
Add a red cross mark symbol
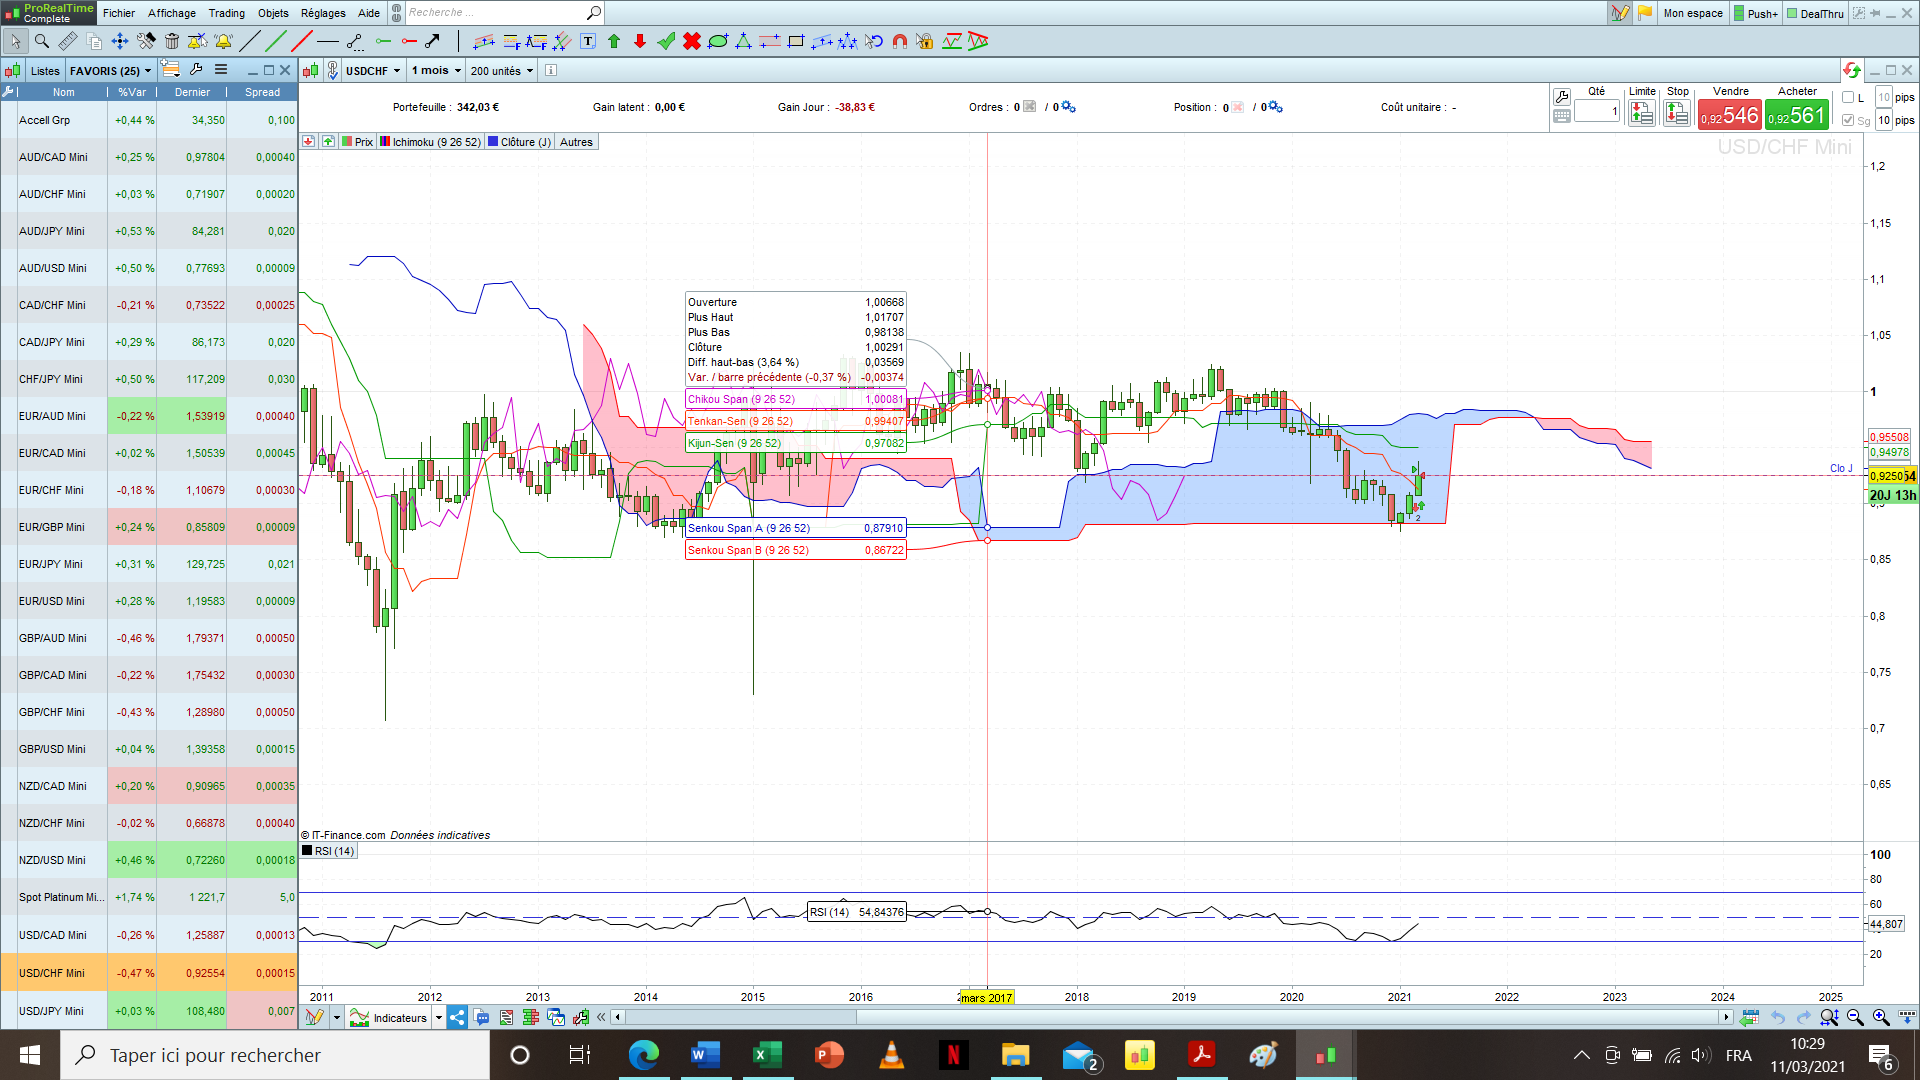coord(692,41)
